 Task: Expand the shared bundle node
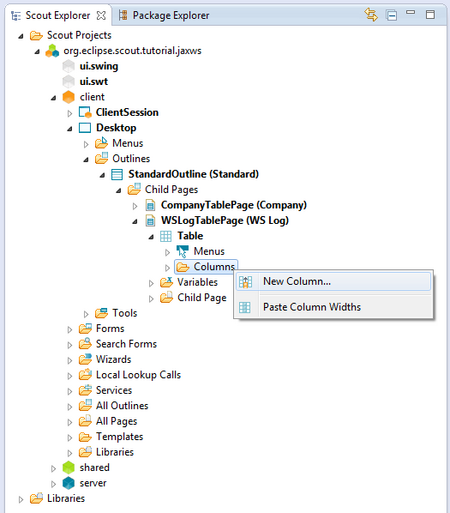pyautogui.click(x=53, y=469)
